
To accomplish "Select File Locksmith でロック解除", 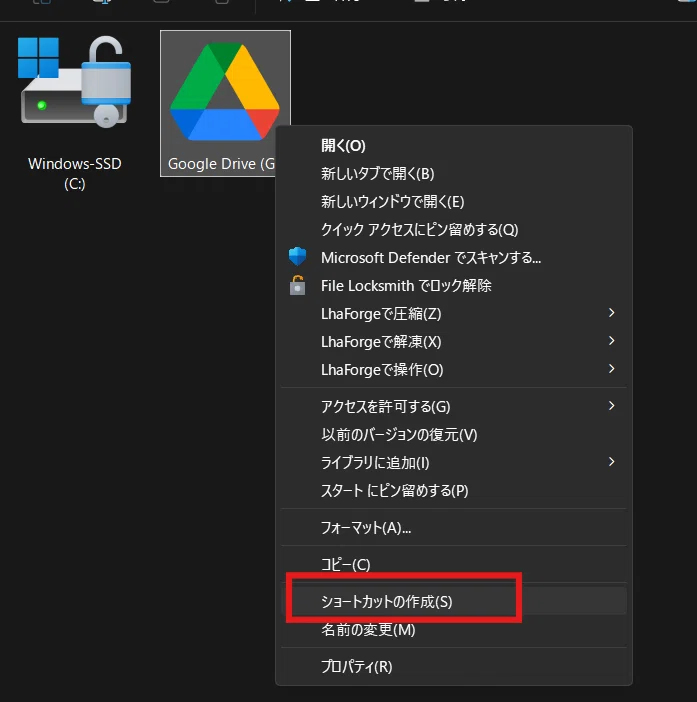I will click(453, 286).
